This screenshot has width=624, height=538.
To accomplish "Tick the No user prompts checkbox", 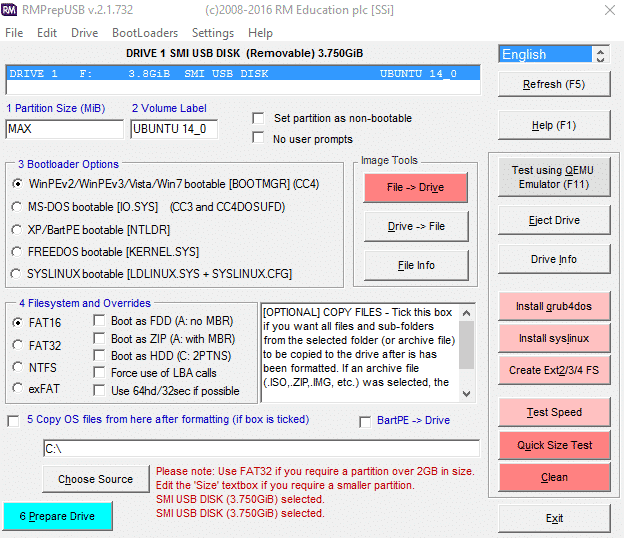I will tap(259, 139).
